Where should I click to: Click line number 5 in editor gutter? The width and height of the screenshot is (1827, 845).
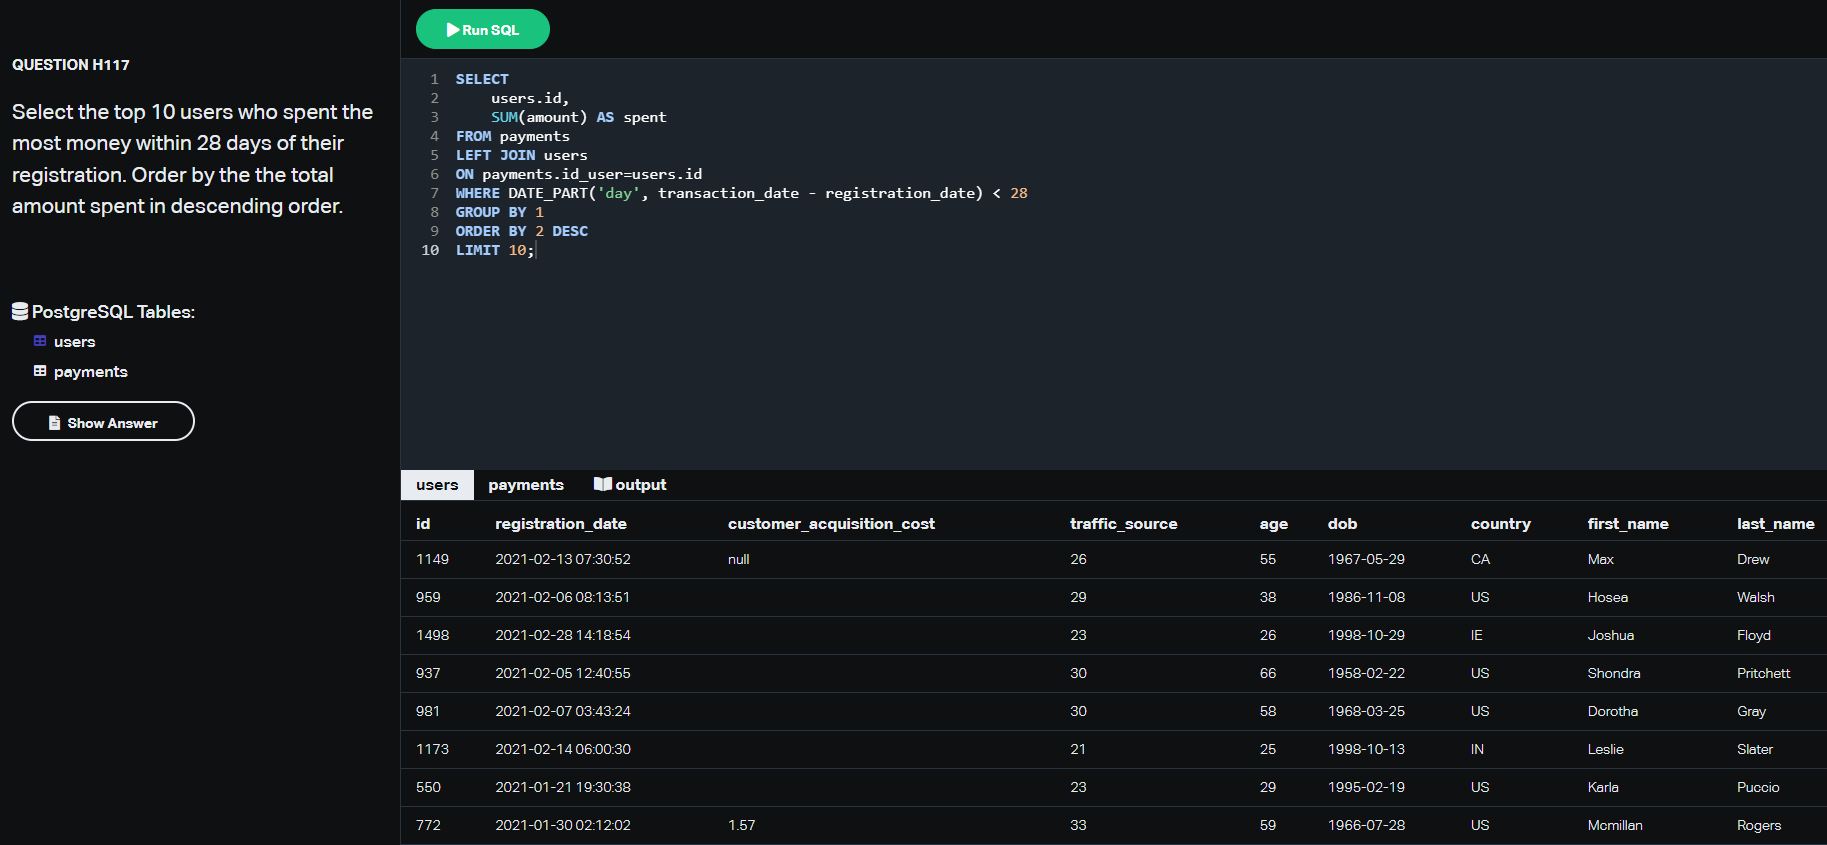point(434,155)
